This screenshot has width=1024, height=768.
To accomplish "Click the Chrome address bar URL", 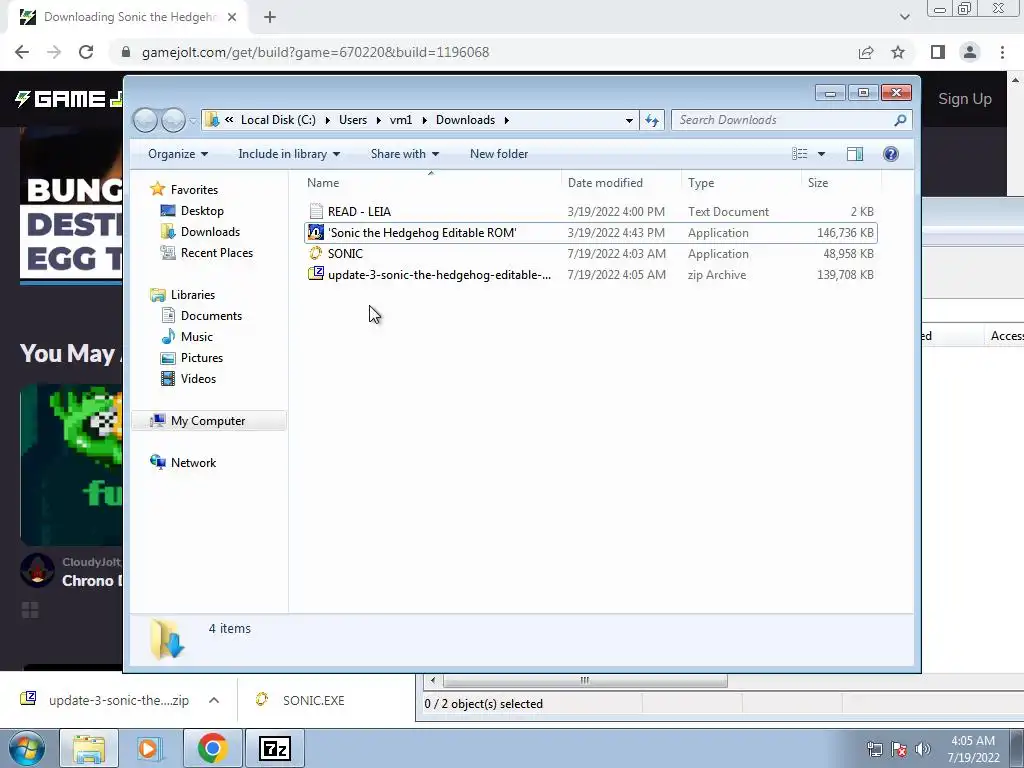I will pos(315,52).
